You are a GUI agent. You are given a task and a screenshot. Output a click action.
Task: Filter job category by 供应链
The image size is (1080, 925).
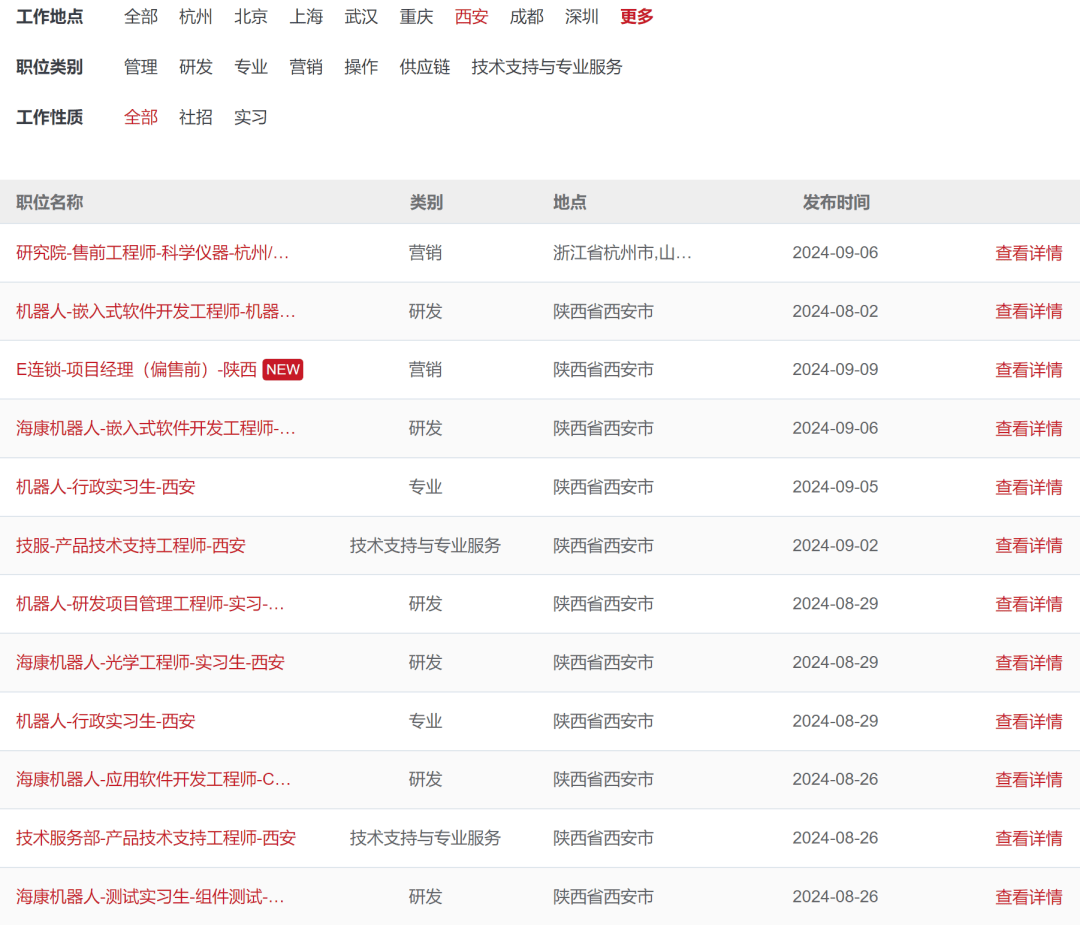424,67
